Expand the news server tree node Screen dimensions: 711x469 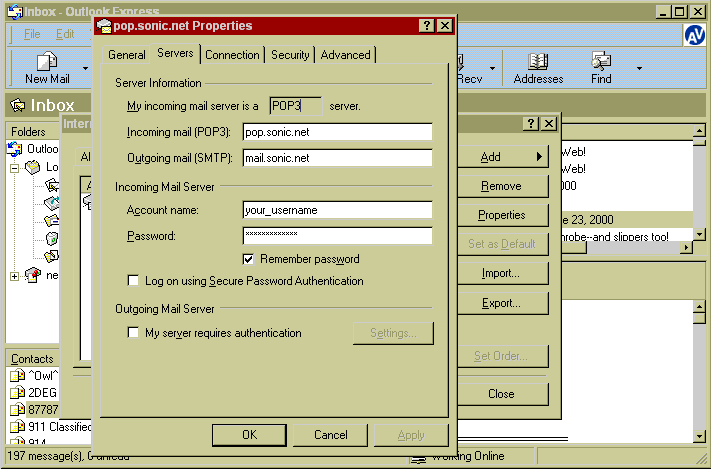tap(15, 276)
